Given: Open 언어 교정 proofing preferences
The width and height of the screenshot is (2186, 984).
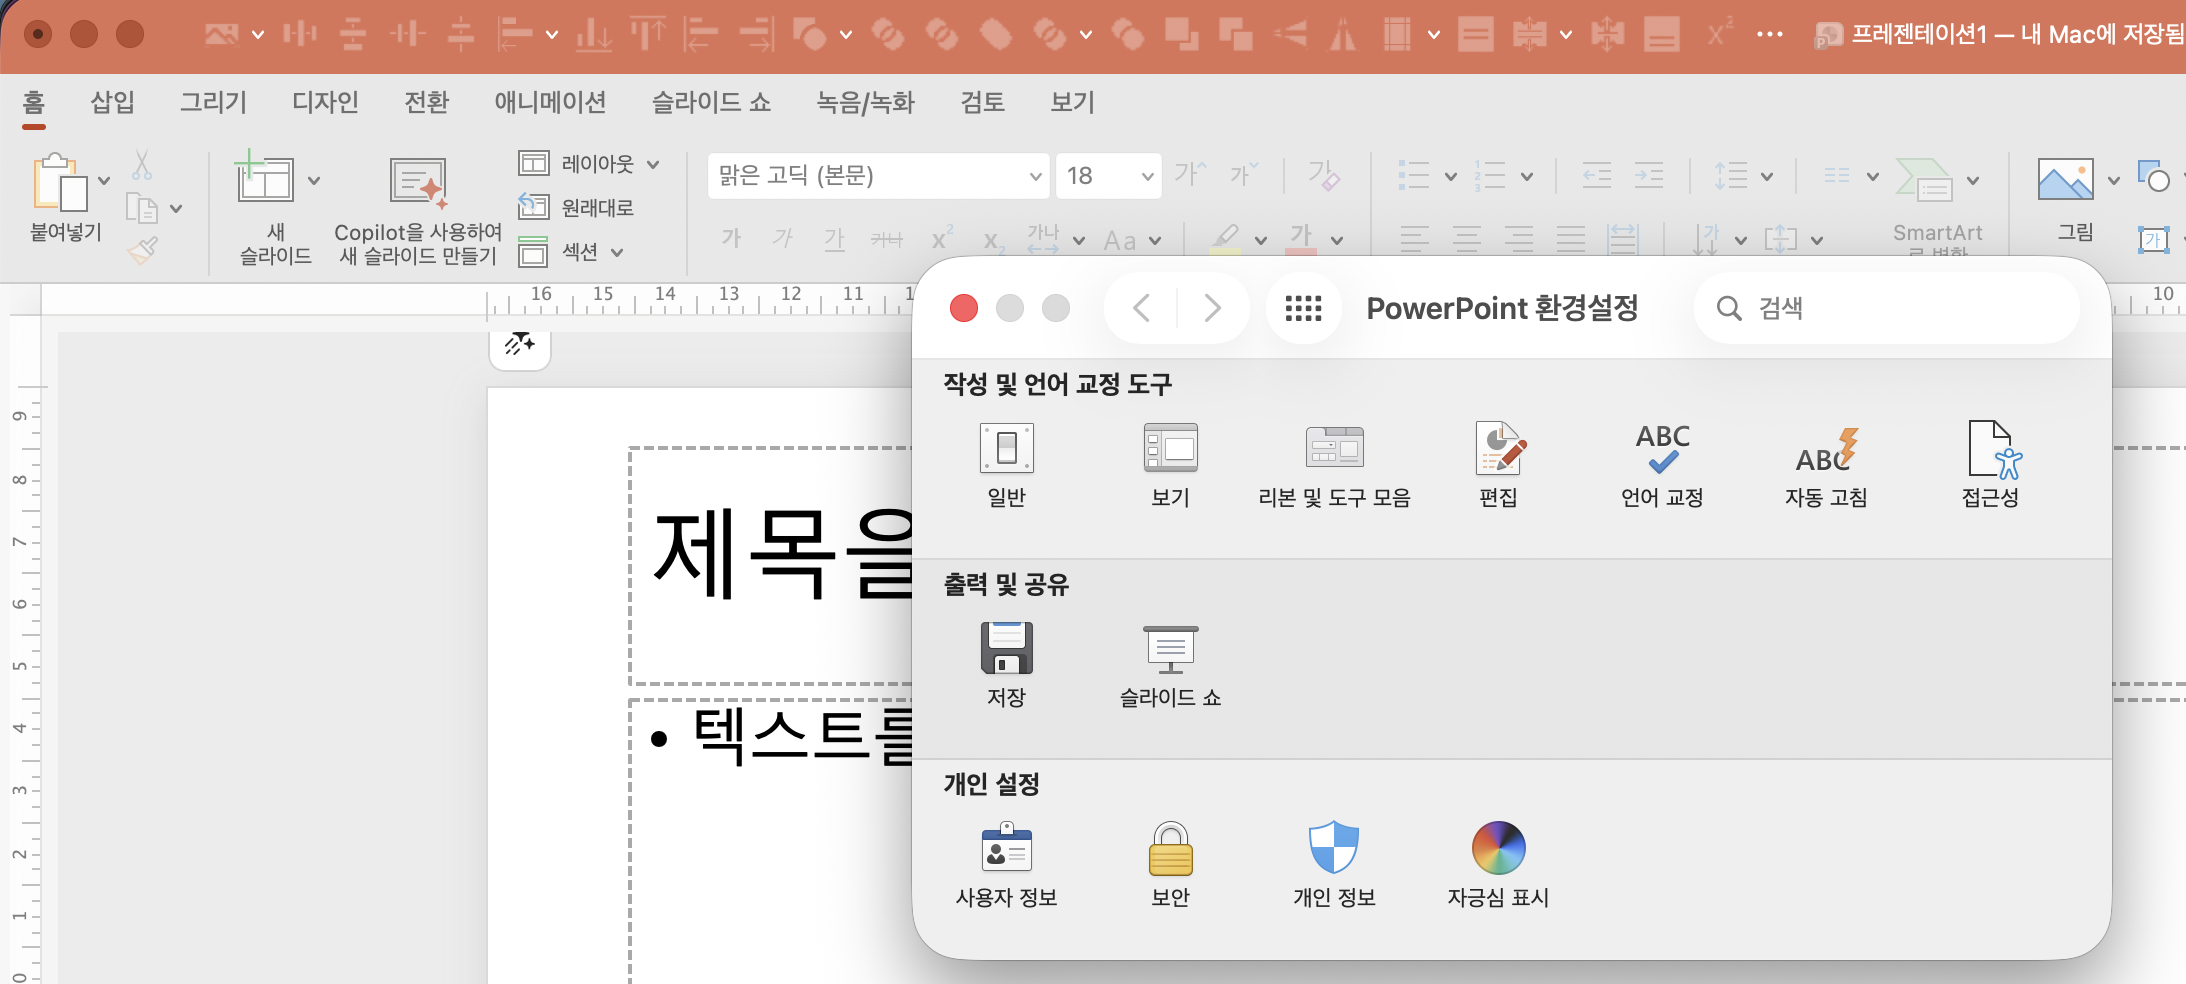Looking at the screenshot, I should click(1662, 465).
